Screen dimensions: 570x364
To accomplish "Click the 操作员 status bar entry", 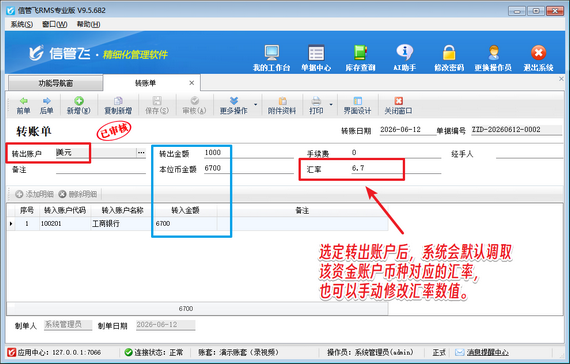I will click(x=370, y=352).
